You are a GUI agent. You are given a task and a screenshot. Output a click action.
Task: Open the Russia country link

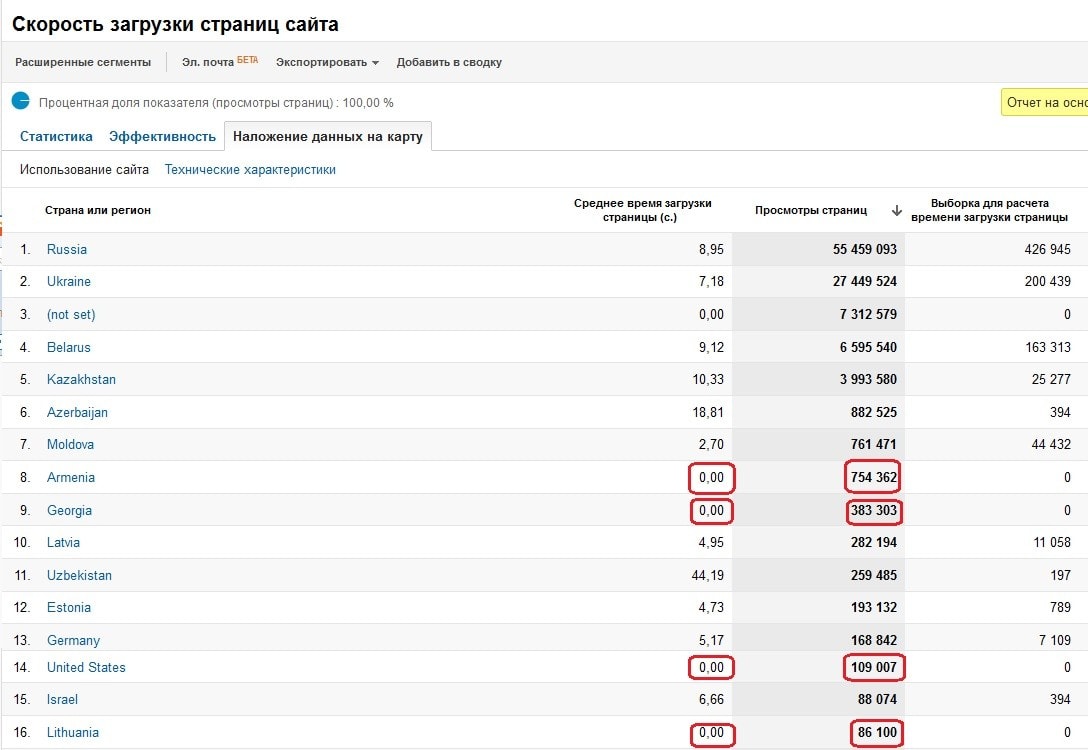point(67,250)
